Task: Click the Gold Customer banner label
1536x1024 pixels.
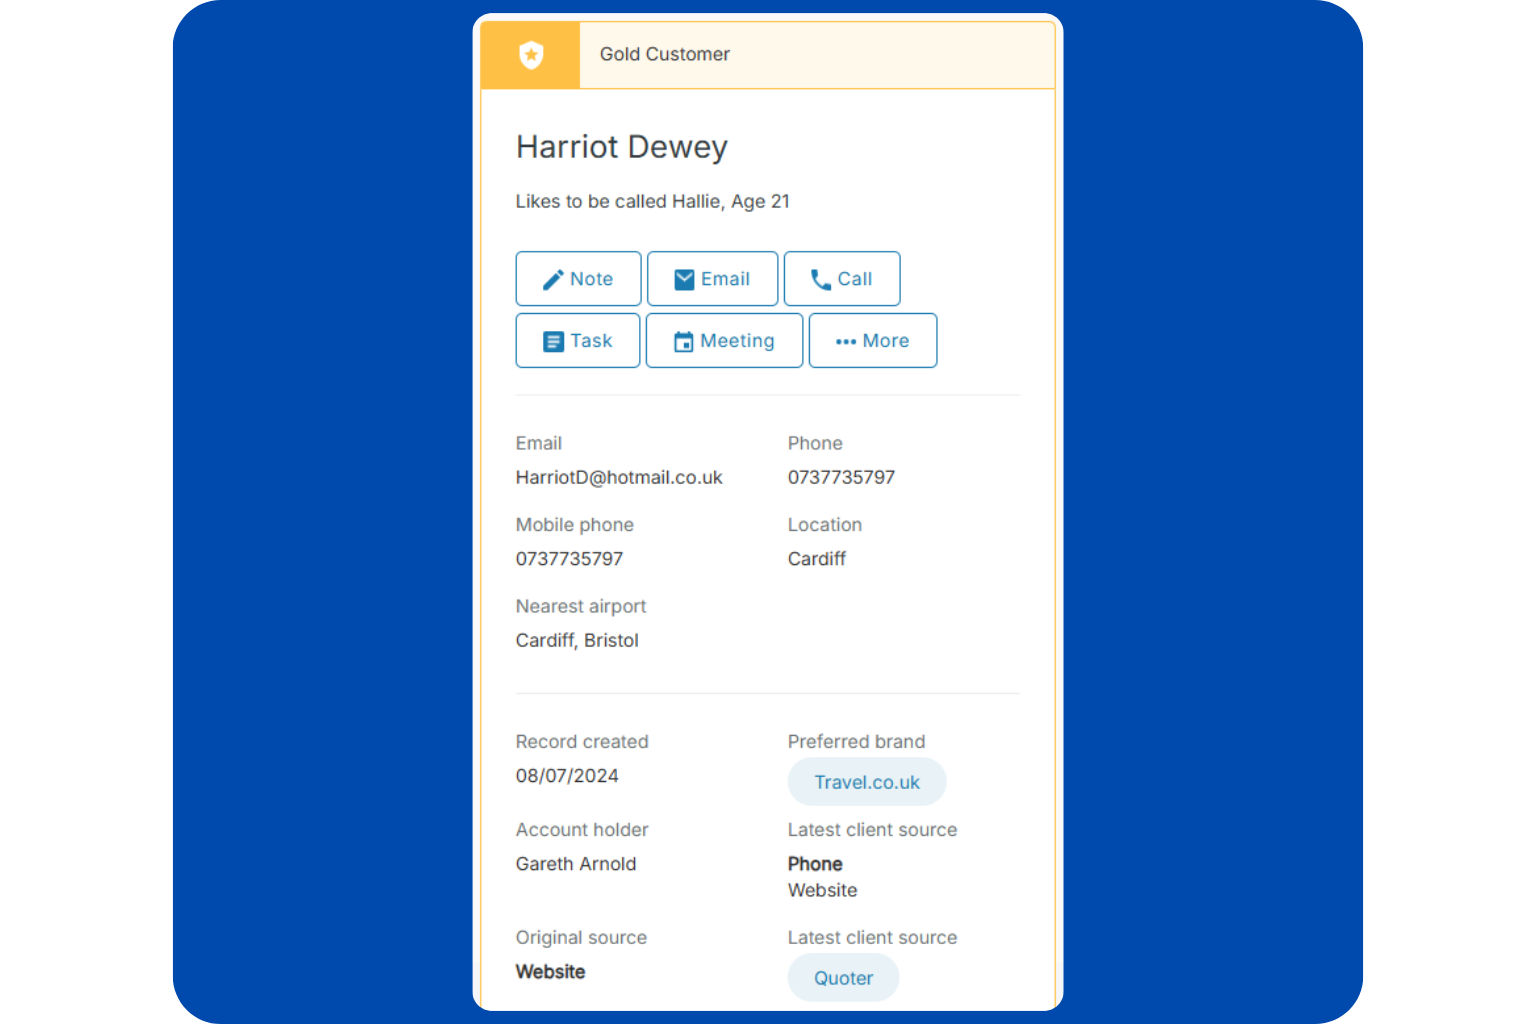Action: (664, 55)
